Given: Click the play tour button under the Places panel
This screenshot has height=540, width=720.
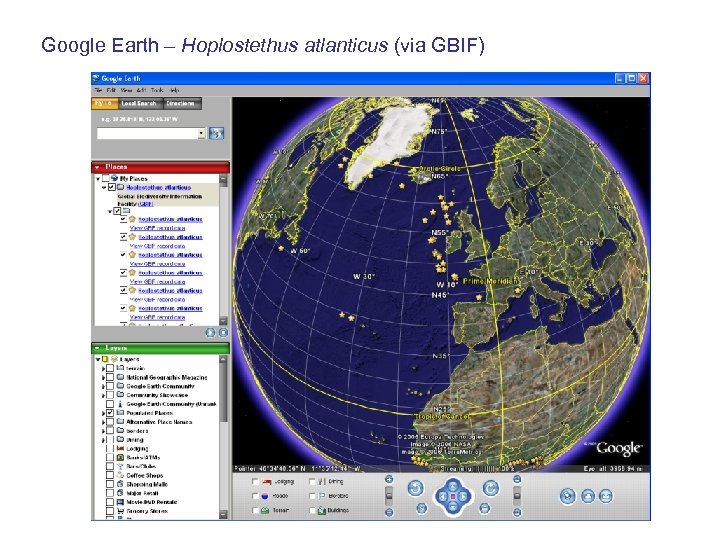Looking at the screenshot, I should (x=210, y=332).
